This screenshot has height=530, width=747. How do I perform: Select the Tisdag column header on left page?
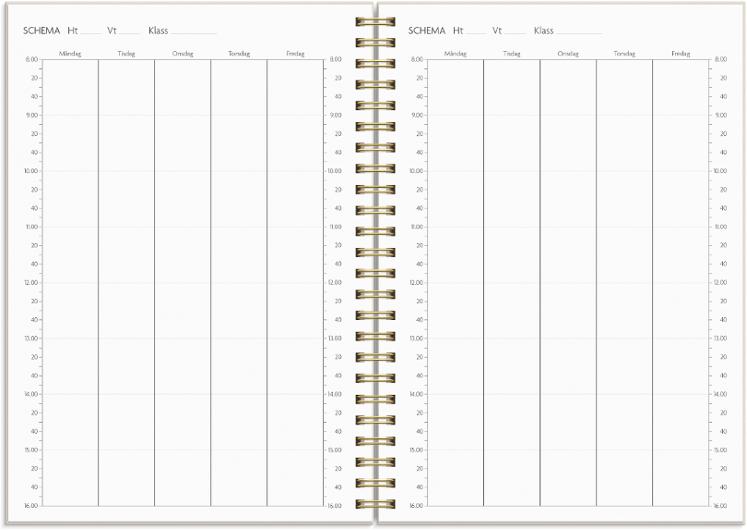(126, 53)
